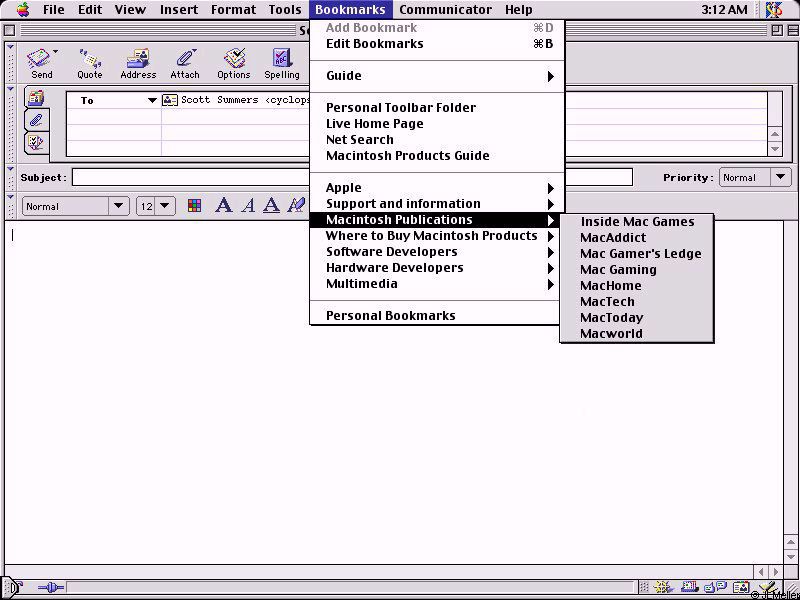Toggle italic text formatting
The width and height of the screenshot is (800, 600).
click(x=248, y=206)
